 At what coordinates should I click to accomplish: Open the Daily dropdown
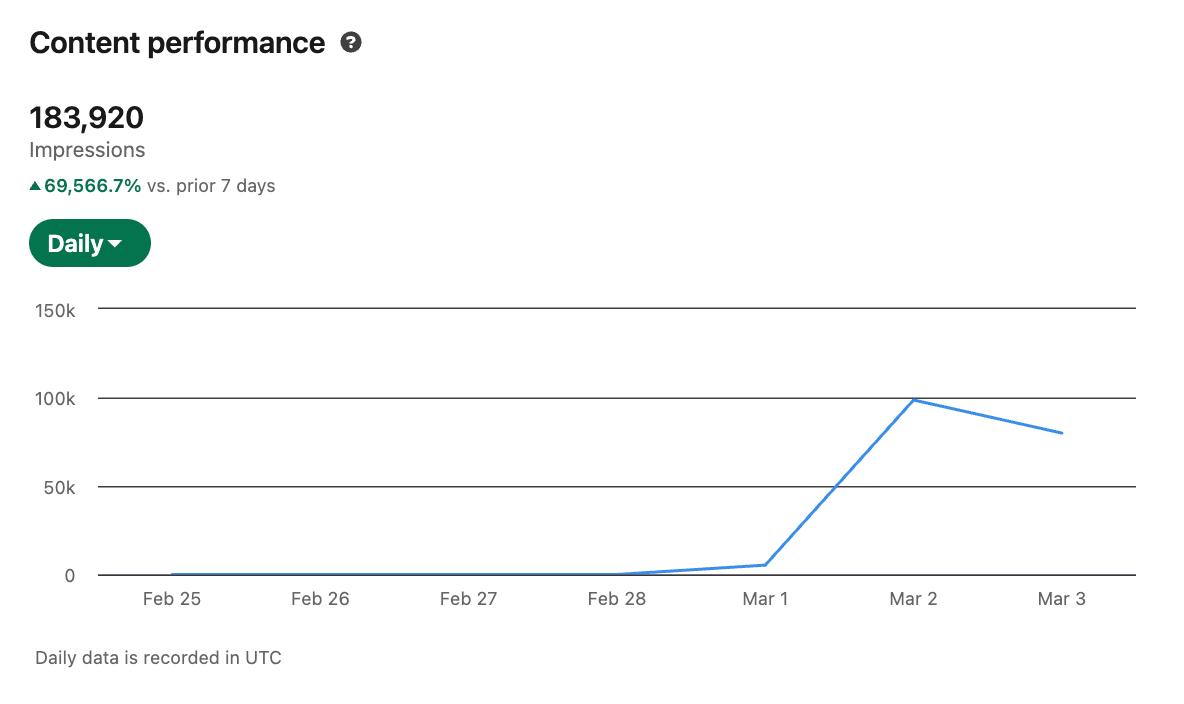[x=90, y=243]
